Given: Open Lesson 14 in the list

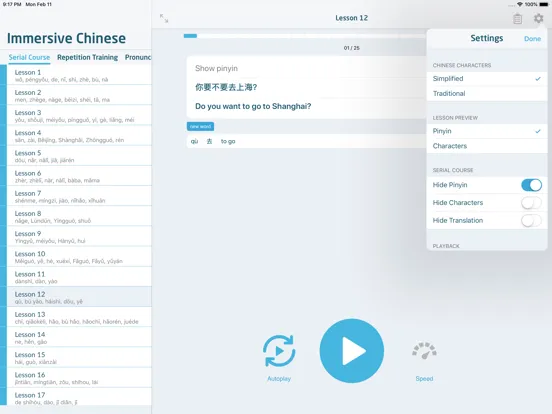Looking at the screenshot, I should [x=79, y=337].
